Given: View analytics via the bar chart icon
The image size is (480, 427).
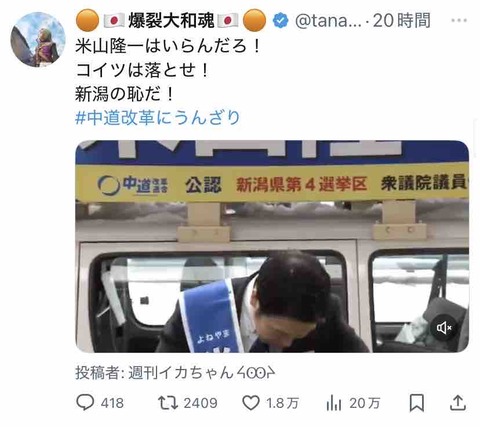Looking at the screenshot, I should click(x=334, y=403).
